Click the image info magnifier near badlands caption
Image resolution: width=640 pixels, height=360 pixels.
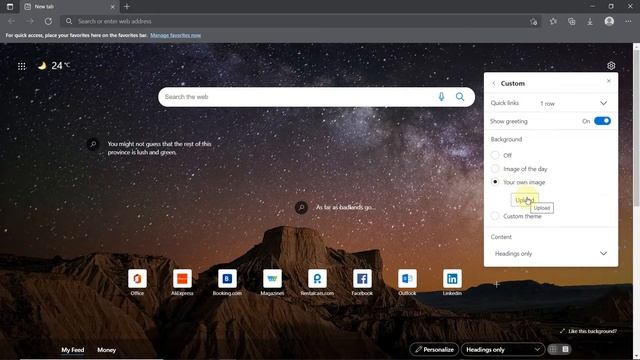(301, 207)
